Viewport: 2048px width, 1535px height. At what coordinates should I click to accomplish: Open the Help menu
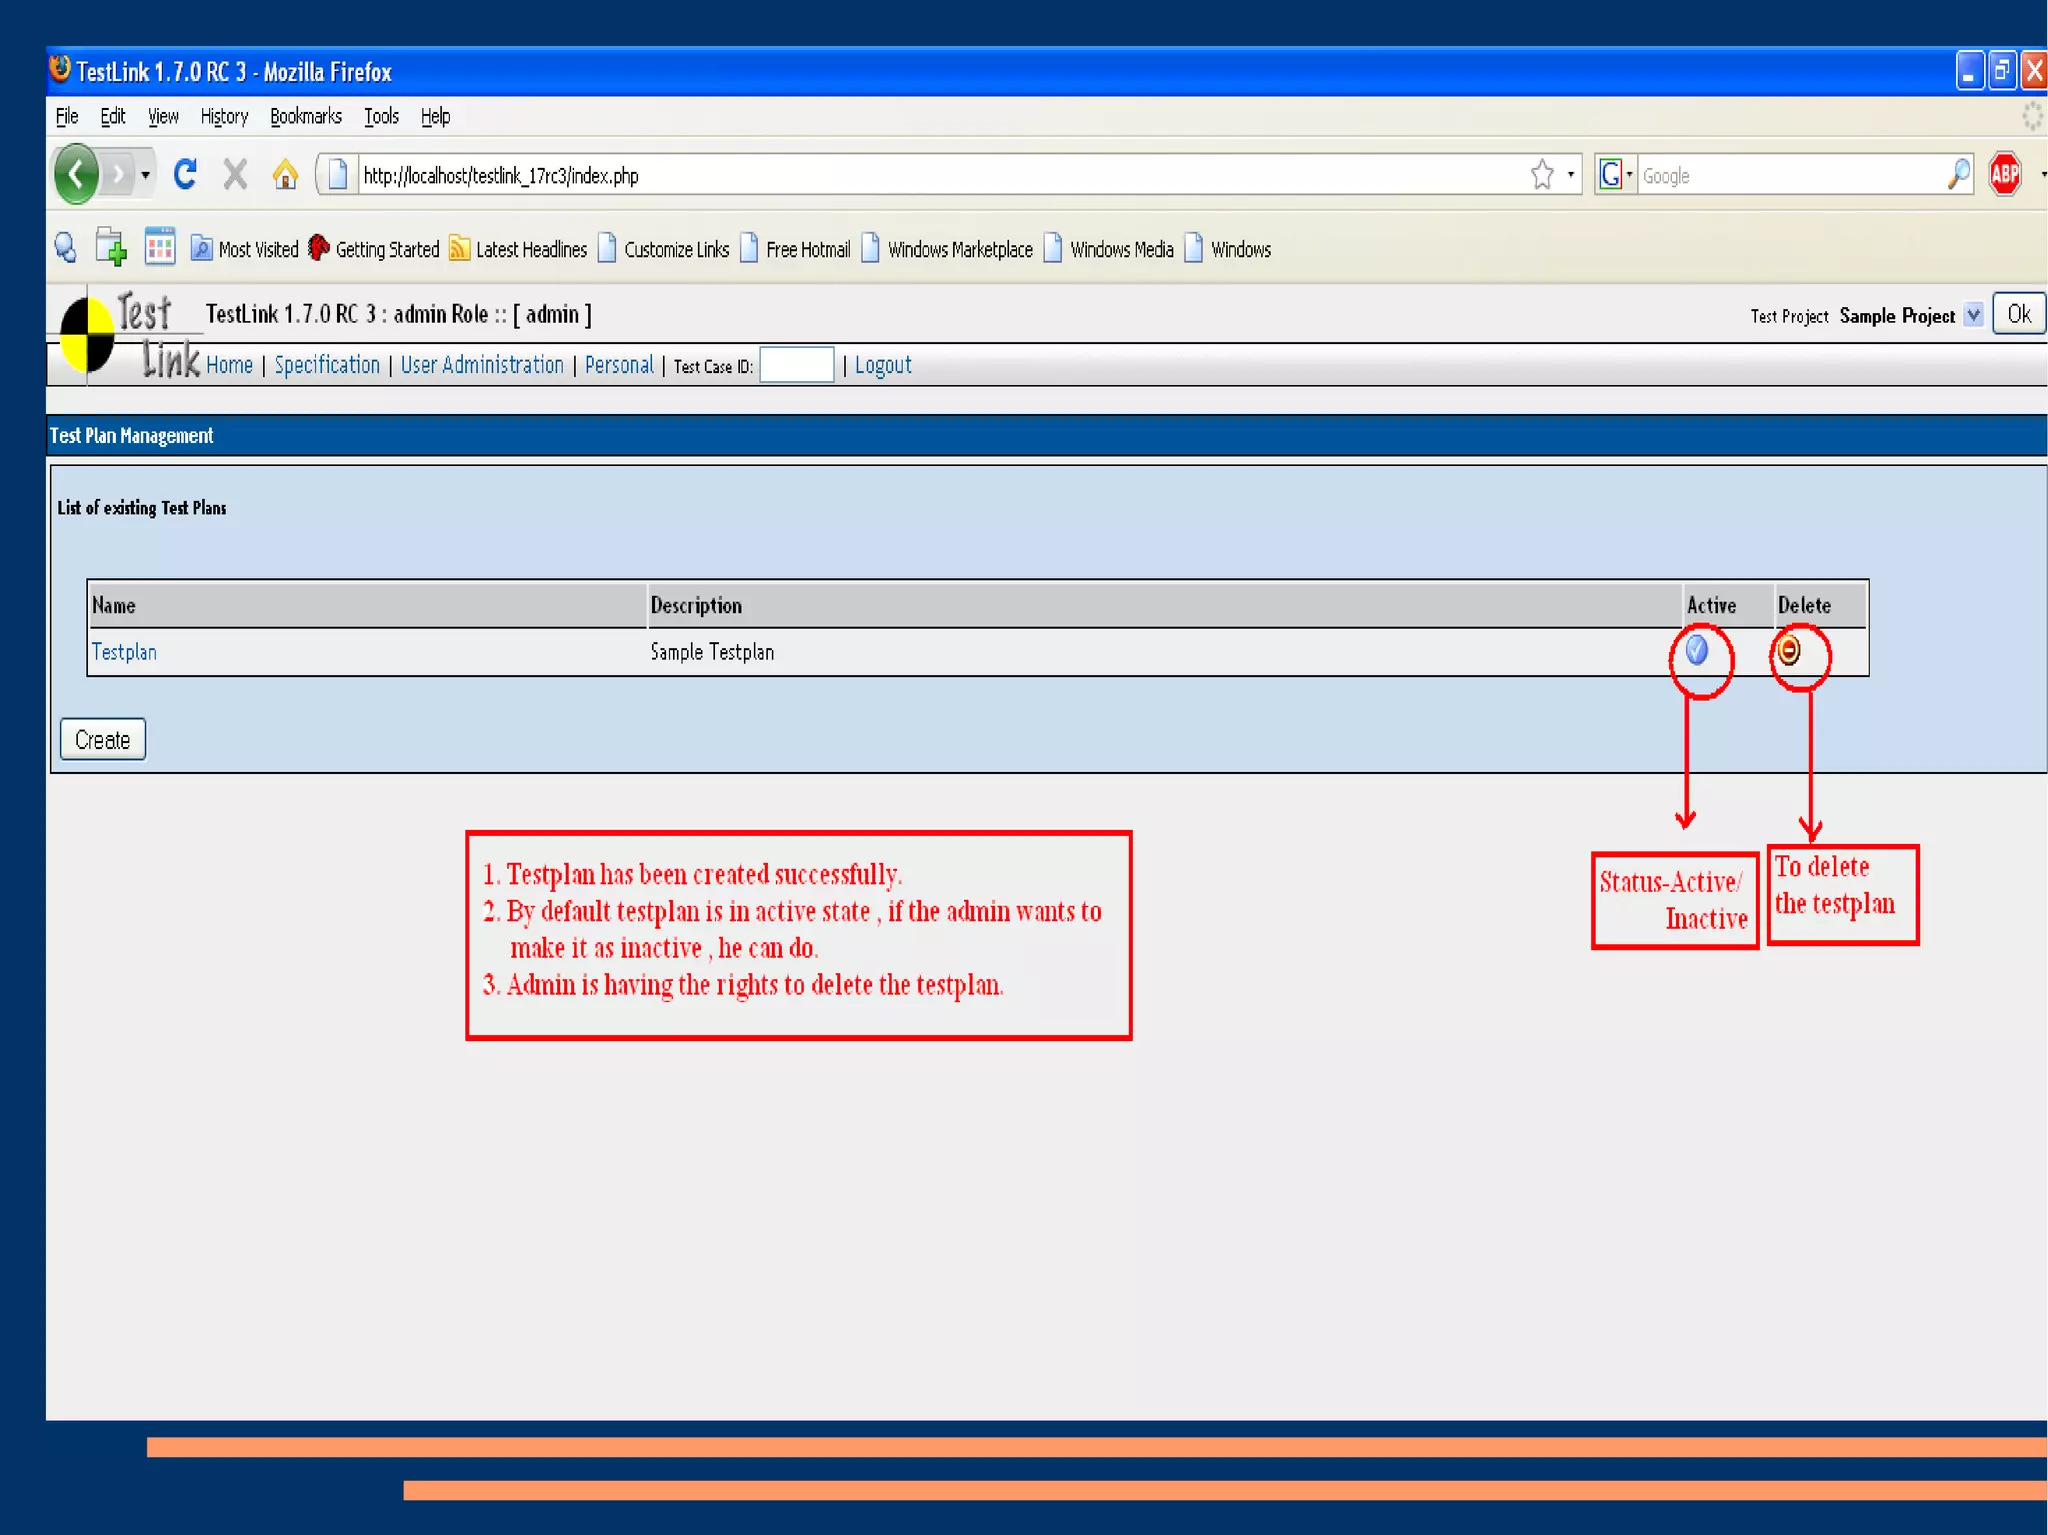[x=435, y=117]
